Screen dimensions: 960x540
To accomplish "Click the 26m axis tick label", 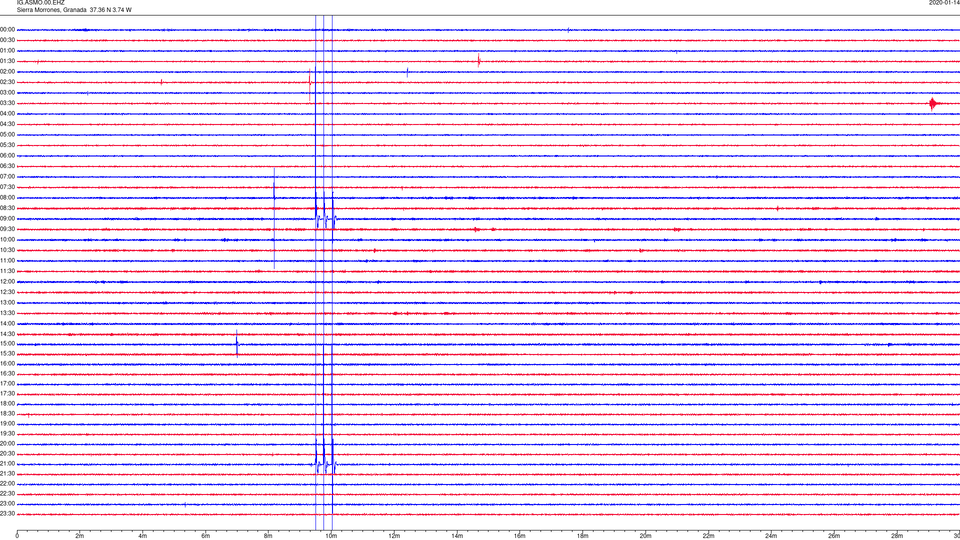I will click(834, 536).
